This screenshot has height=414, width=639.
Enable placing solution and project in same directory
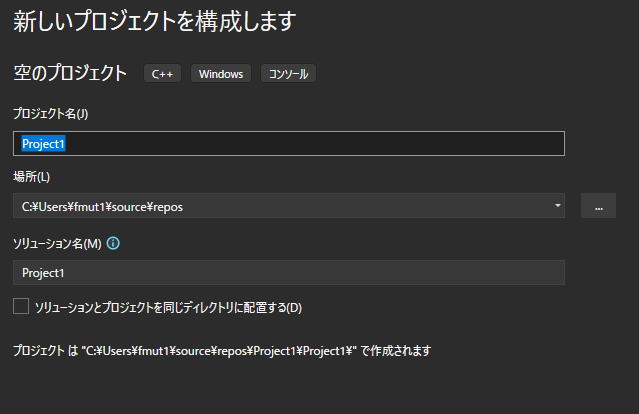[x=21, y=307]
